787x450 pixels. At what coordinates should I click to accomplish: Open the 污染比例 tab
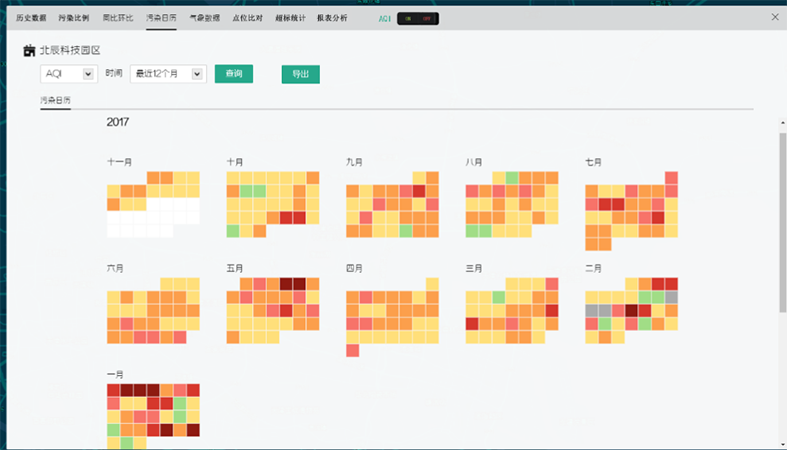click(73, 18)
